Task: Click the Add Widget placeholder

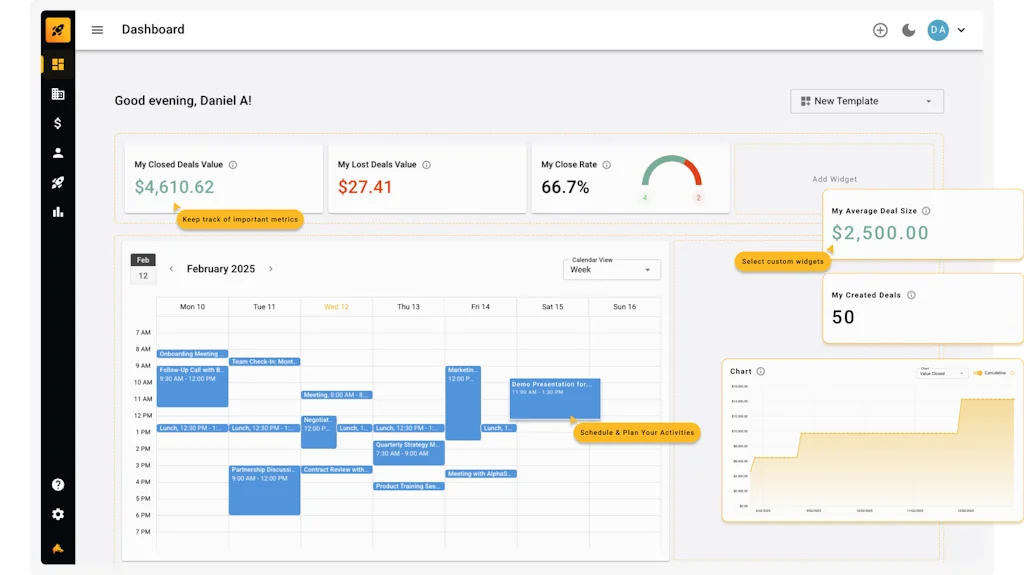Action: tap(834, 179)
